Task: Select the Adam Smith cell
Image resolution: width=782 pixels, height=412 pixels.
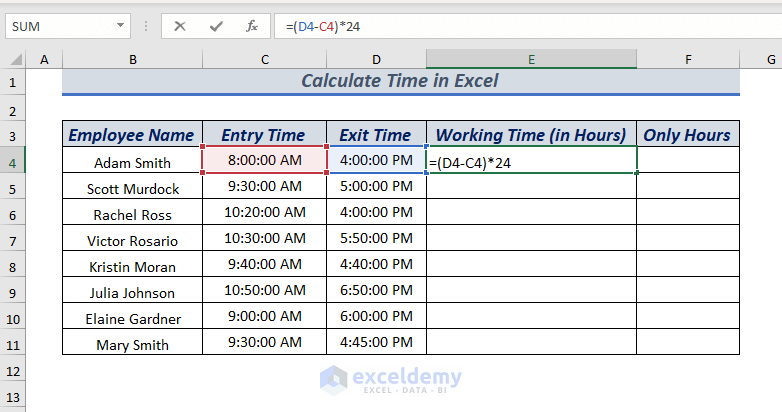Action: point(132,161)
